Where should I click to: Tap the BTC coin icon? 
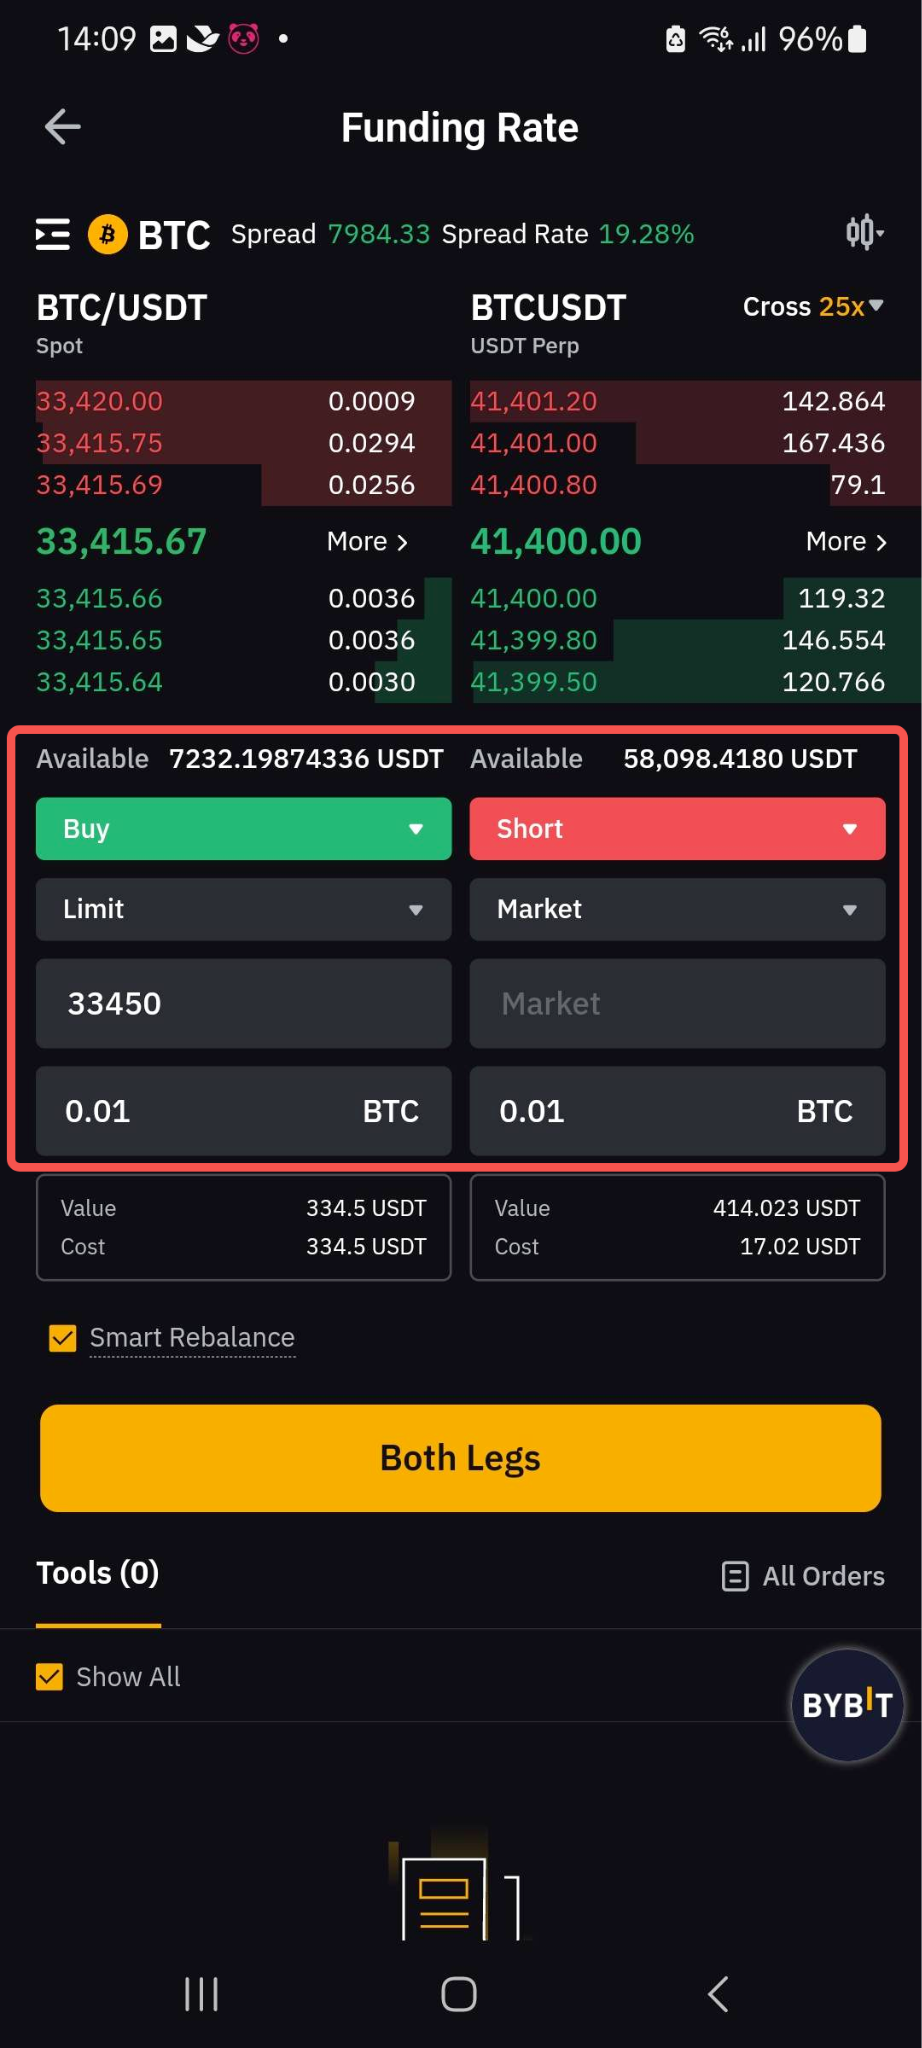tap(108, 235)
